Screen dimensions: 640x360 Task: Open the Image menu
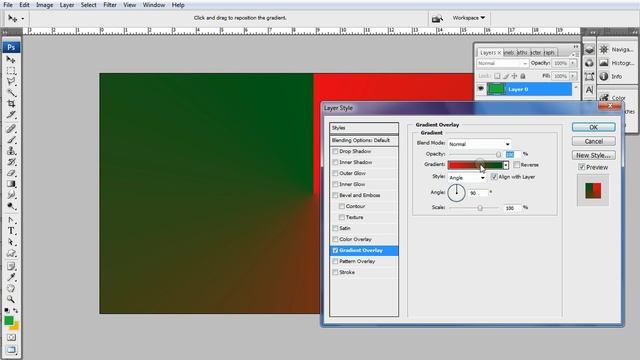tap(44, 5)
